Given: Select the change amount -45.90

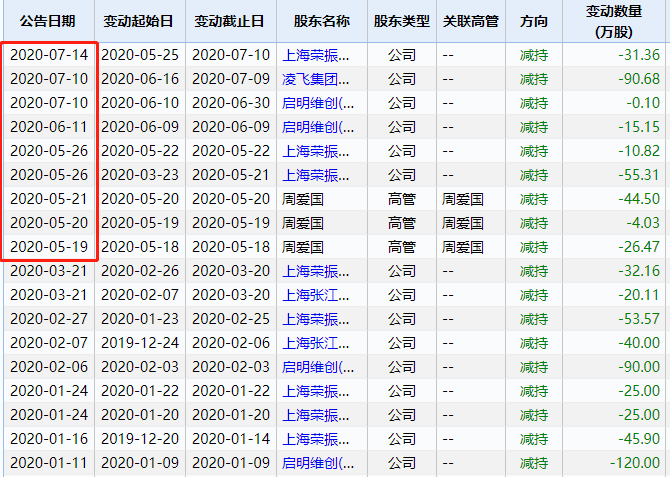Looking at the screenshot, I should (639, 439).
